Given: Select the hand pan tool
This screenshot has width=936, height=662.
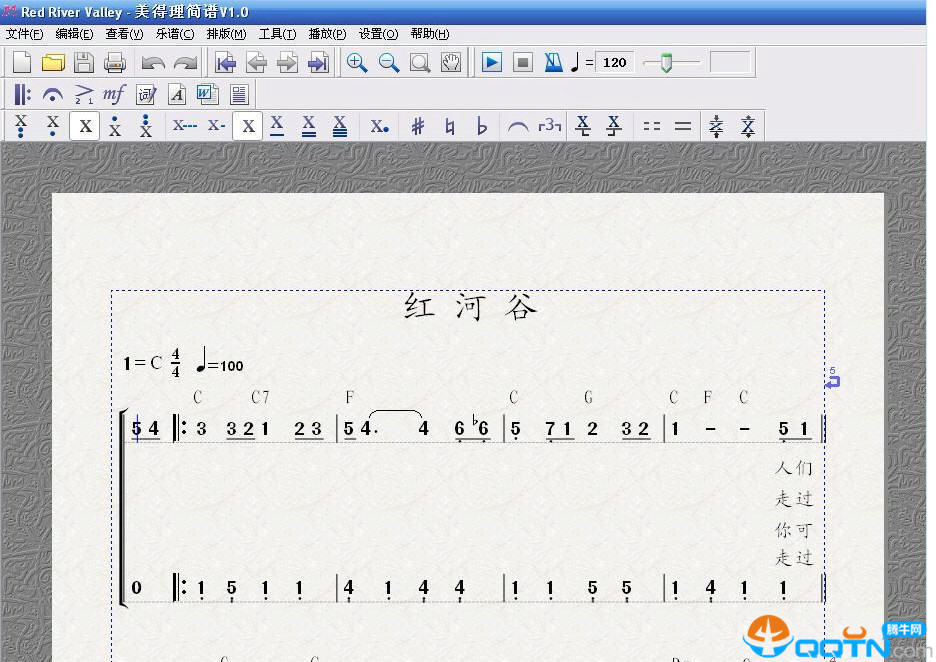Looking at the screenshot, I should pos(451,62).
